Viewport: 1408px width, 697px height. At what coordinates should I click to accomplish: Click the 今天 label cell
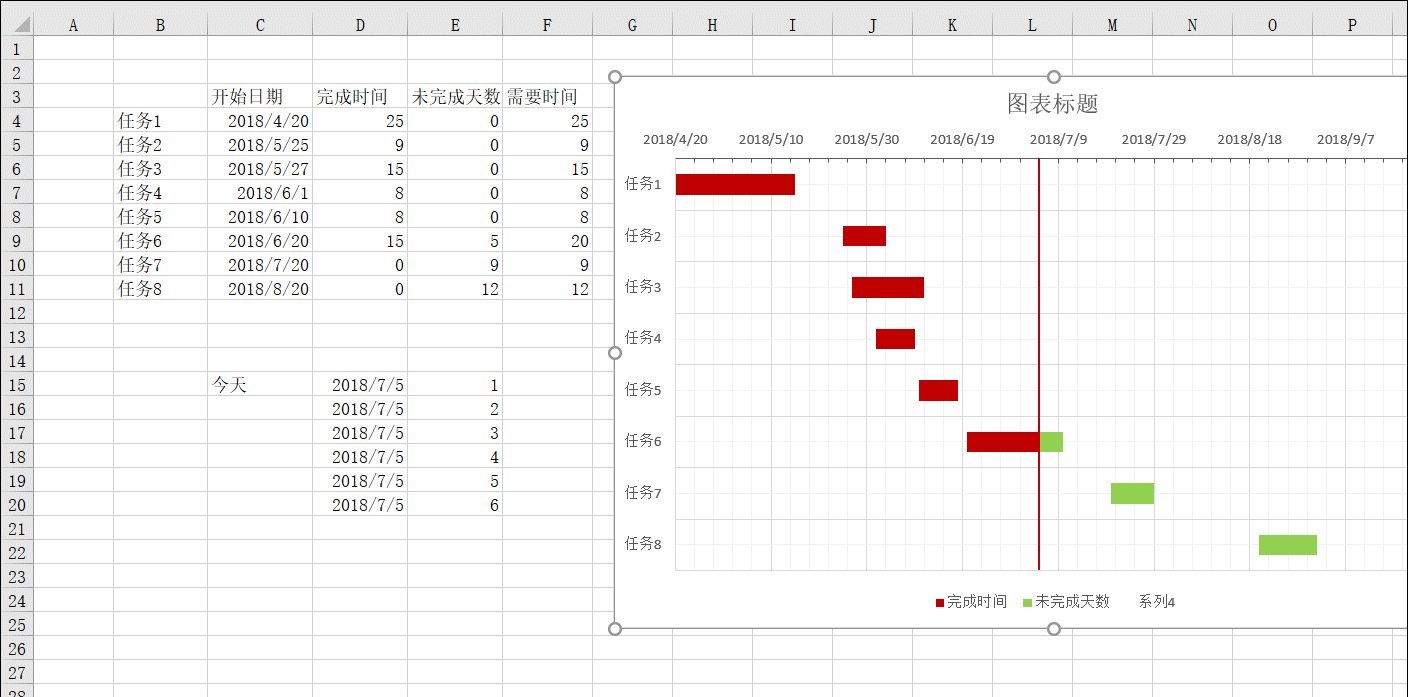point(260,385)
